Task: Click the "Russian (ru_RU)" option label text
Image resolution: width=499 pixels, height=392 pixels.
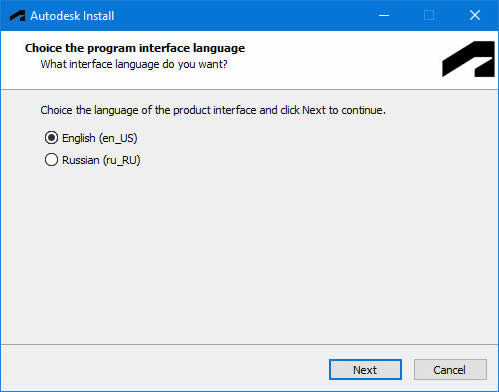Action: tap(101, 160)
